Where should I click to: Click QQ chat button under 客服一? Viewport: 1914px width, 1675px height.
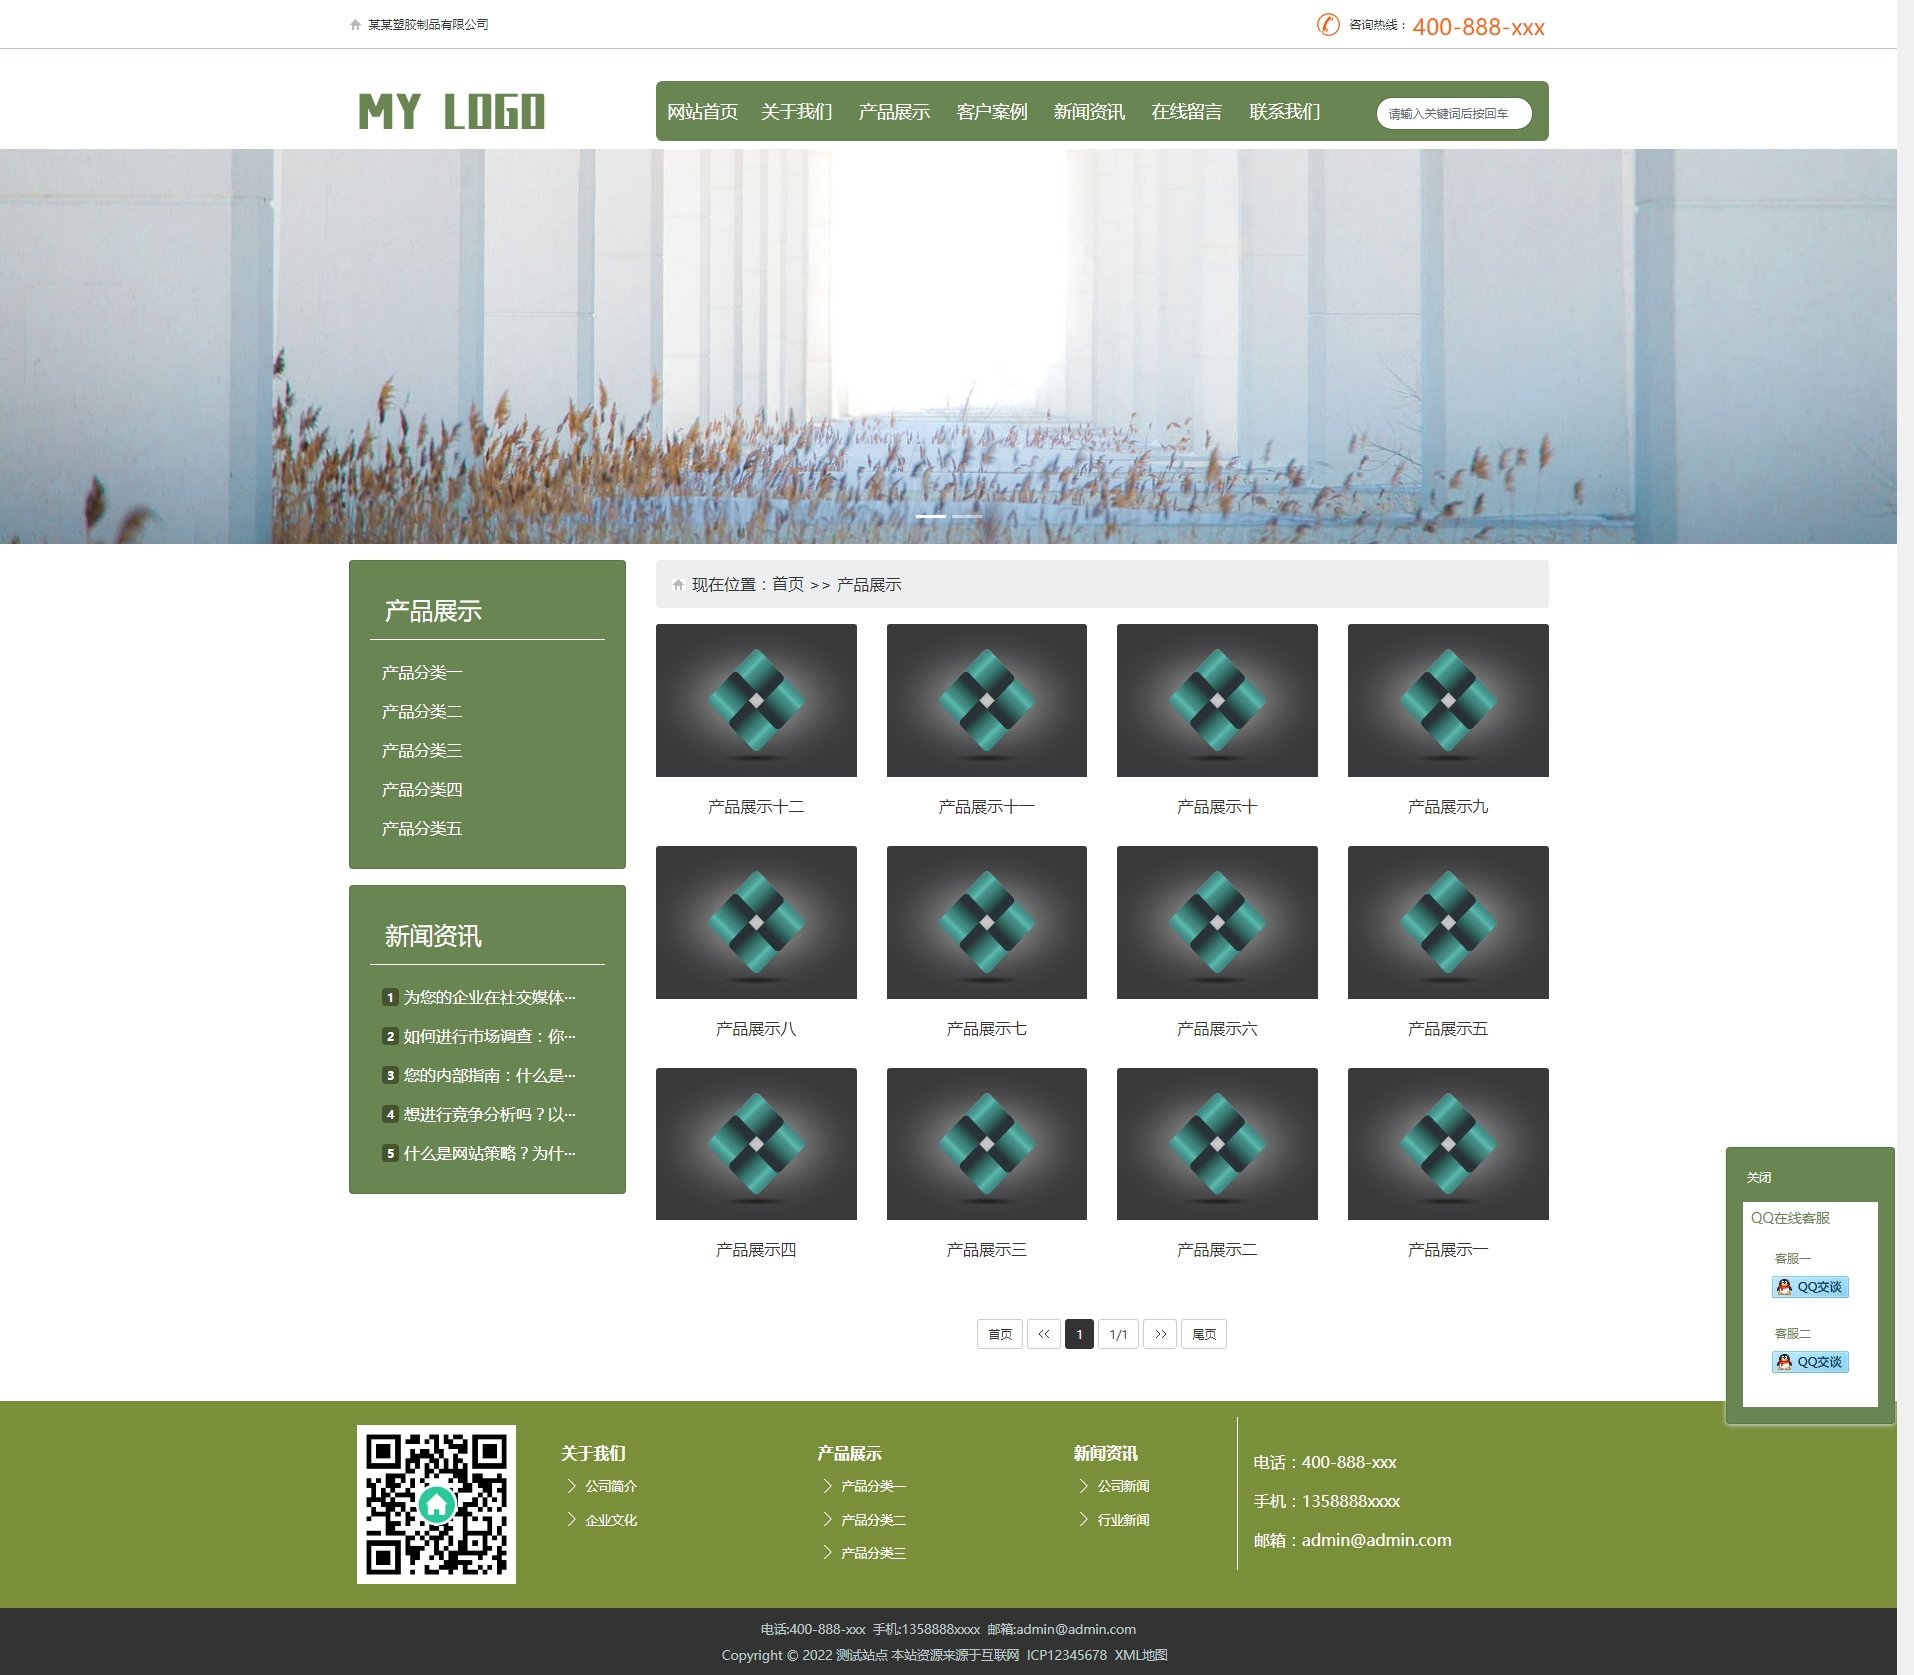coord(1809,1287)
